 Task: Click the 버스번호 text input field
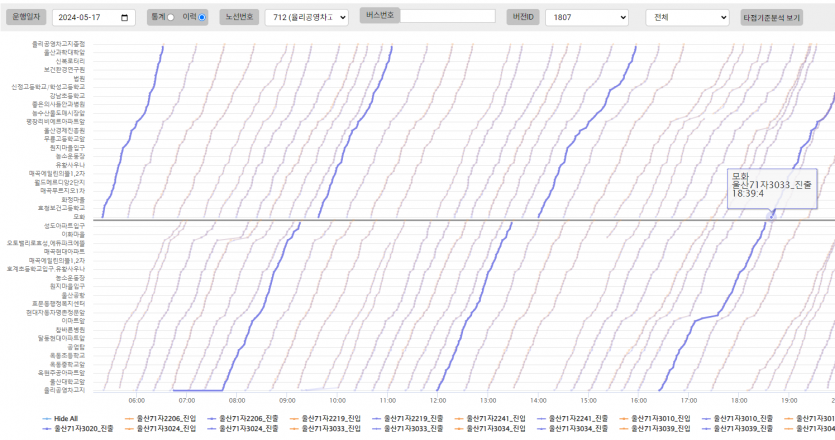point(447,17)
